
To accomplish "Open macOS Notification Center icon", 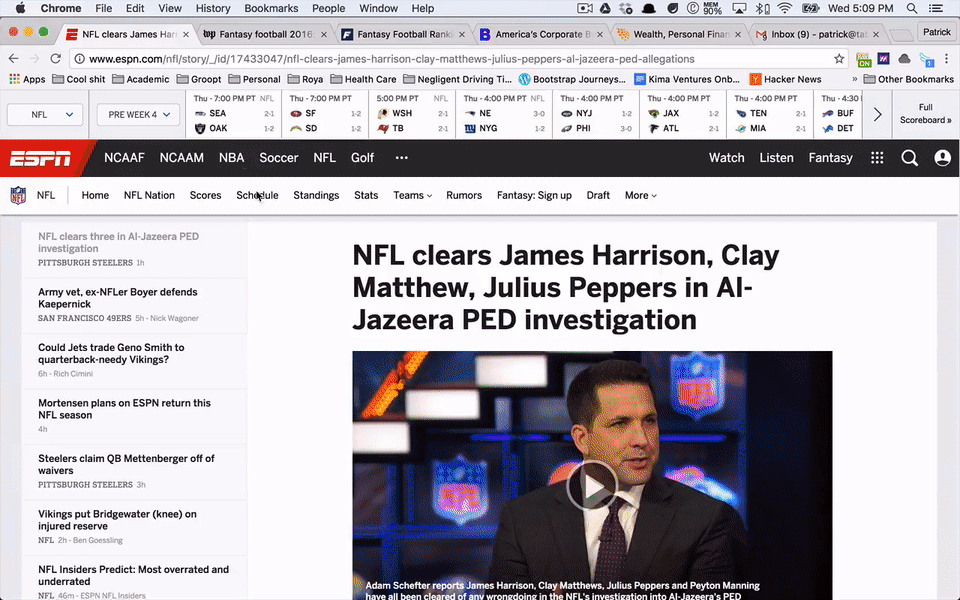I will click(x=936, y=8).
